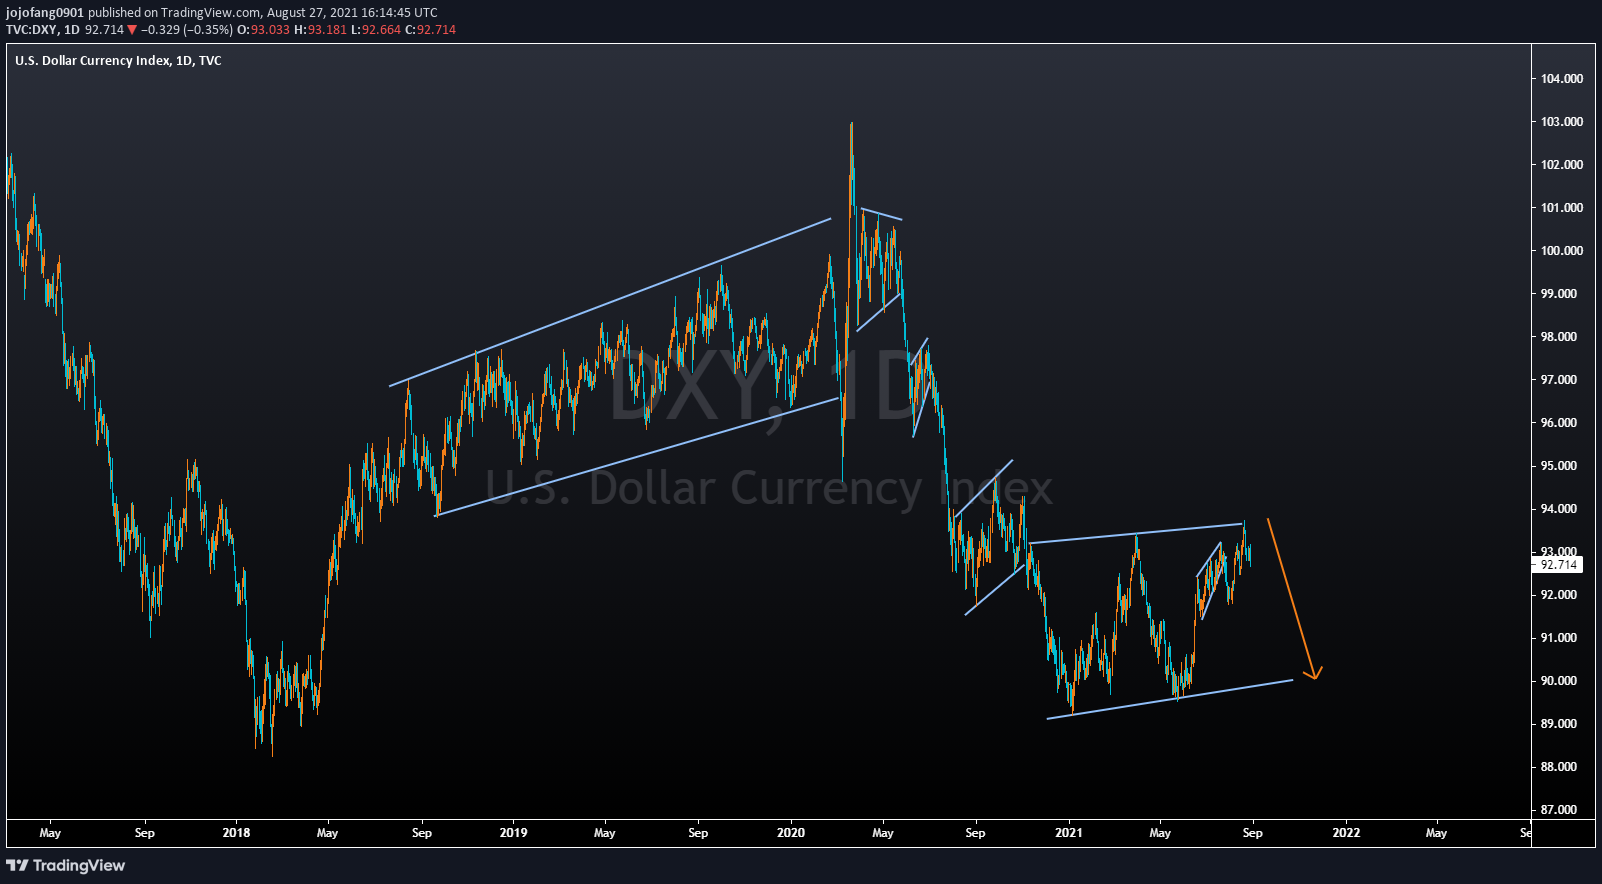The width and height of the screenshot is (1602, 884).
Task: Click the 2018 label on the time axis
Action: pyautogui.click(x=236, y=833)
